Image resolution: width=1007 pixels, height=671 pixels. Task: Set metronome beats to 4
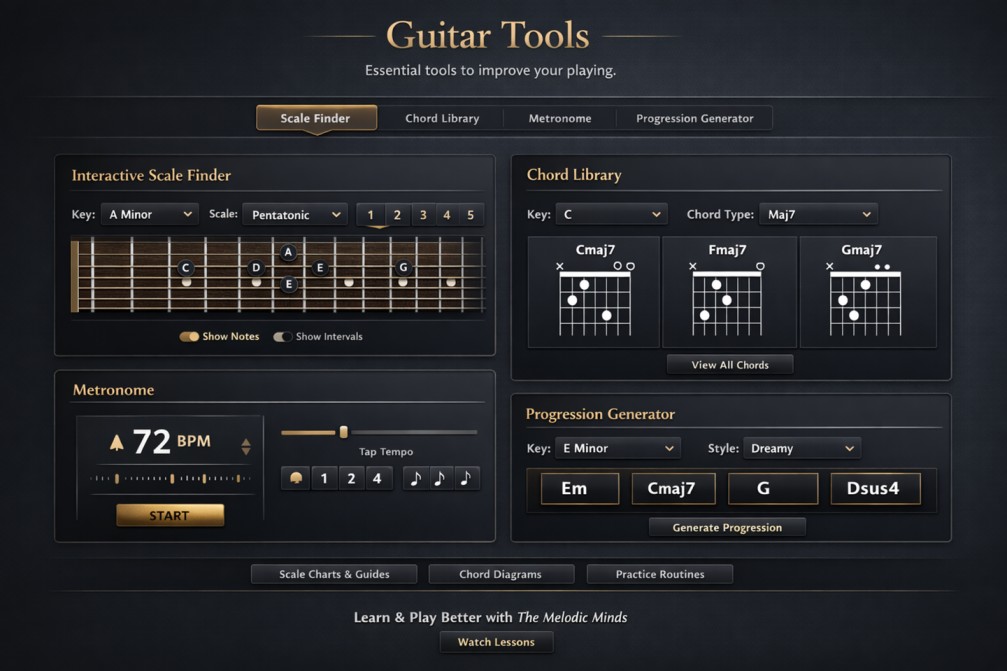click(x=377, y=478)
